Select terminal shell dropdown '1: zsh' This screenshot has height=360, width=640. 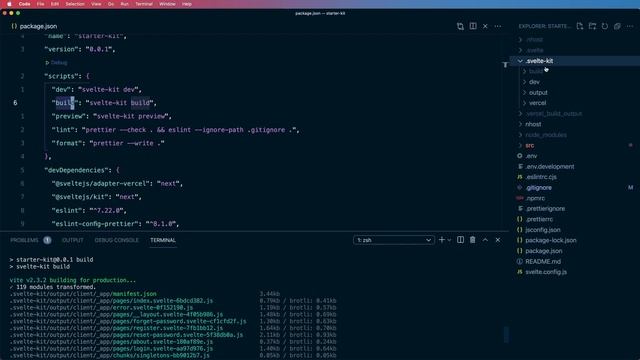pyautogui.click(x=393, y=240)
